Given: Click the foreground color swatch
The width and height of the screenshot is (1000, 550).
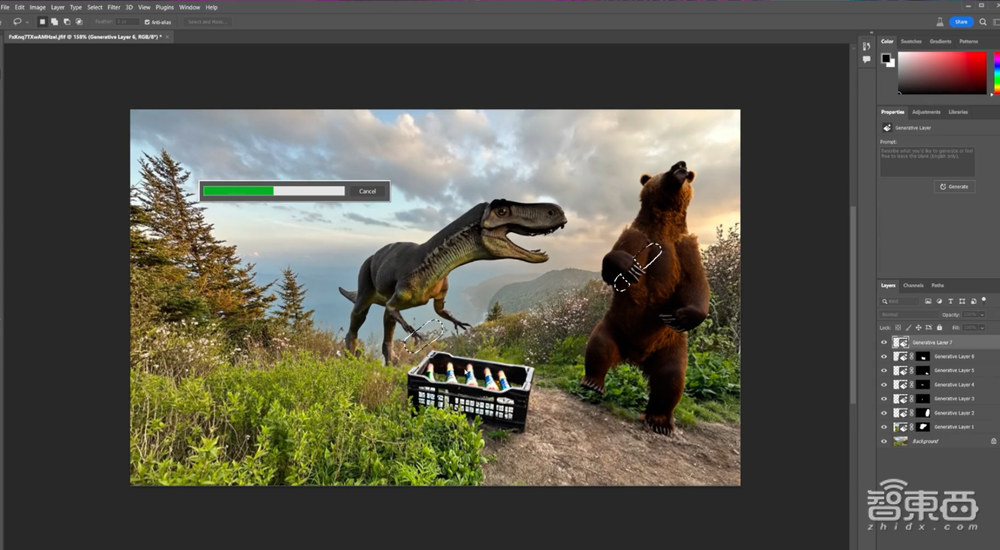Looking at the screenshot, I should click(x=886, y=59).
